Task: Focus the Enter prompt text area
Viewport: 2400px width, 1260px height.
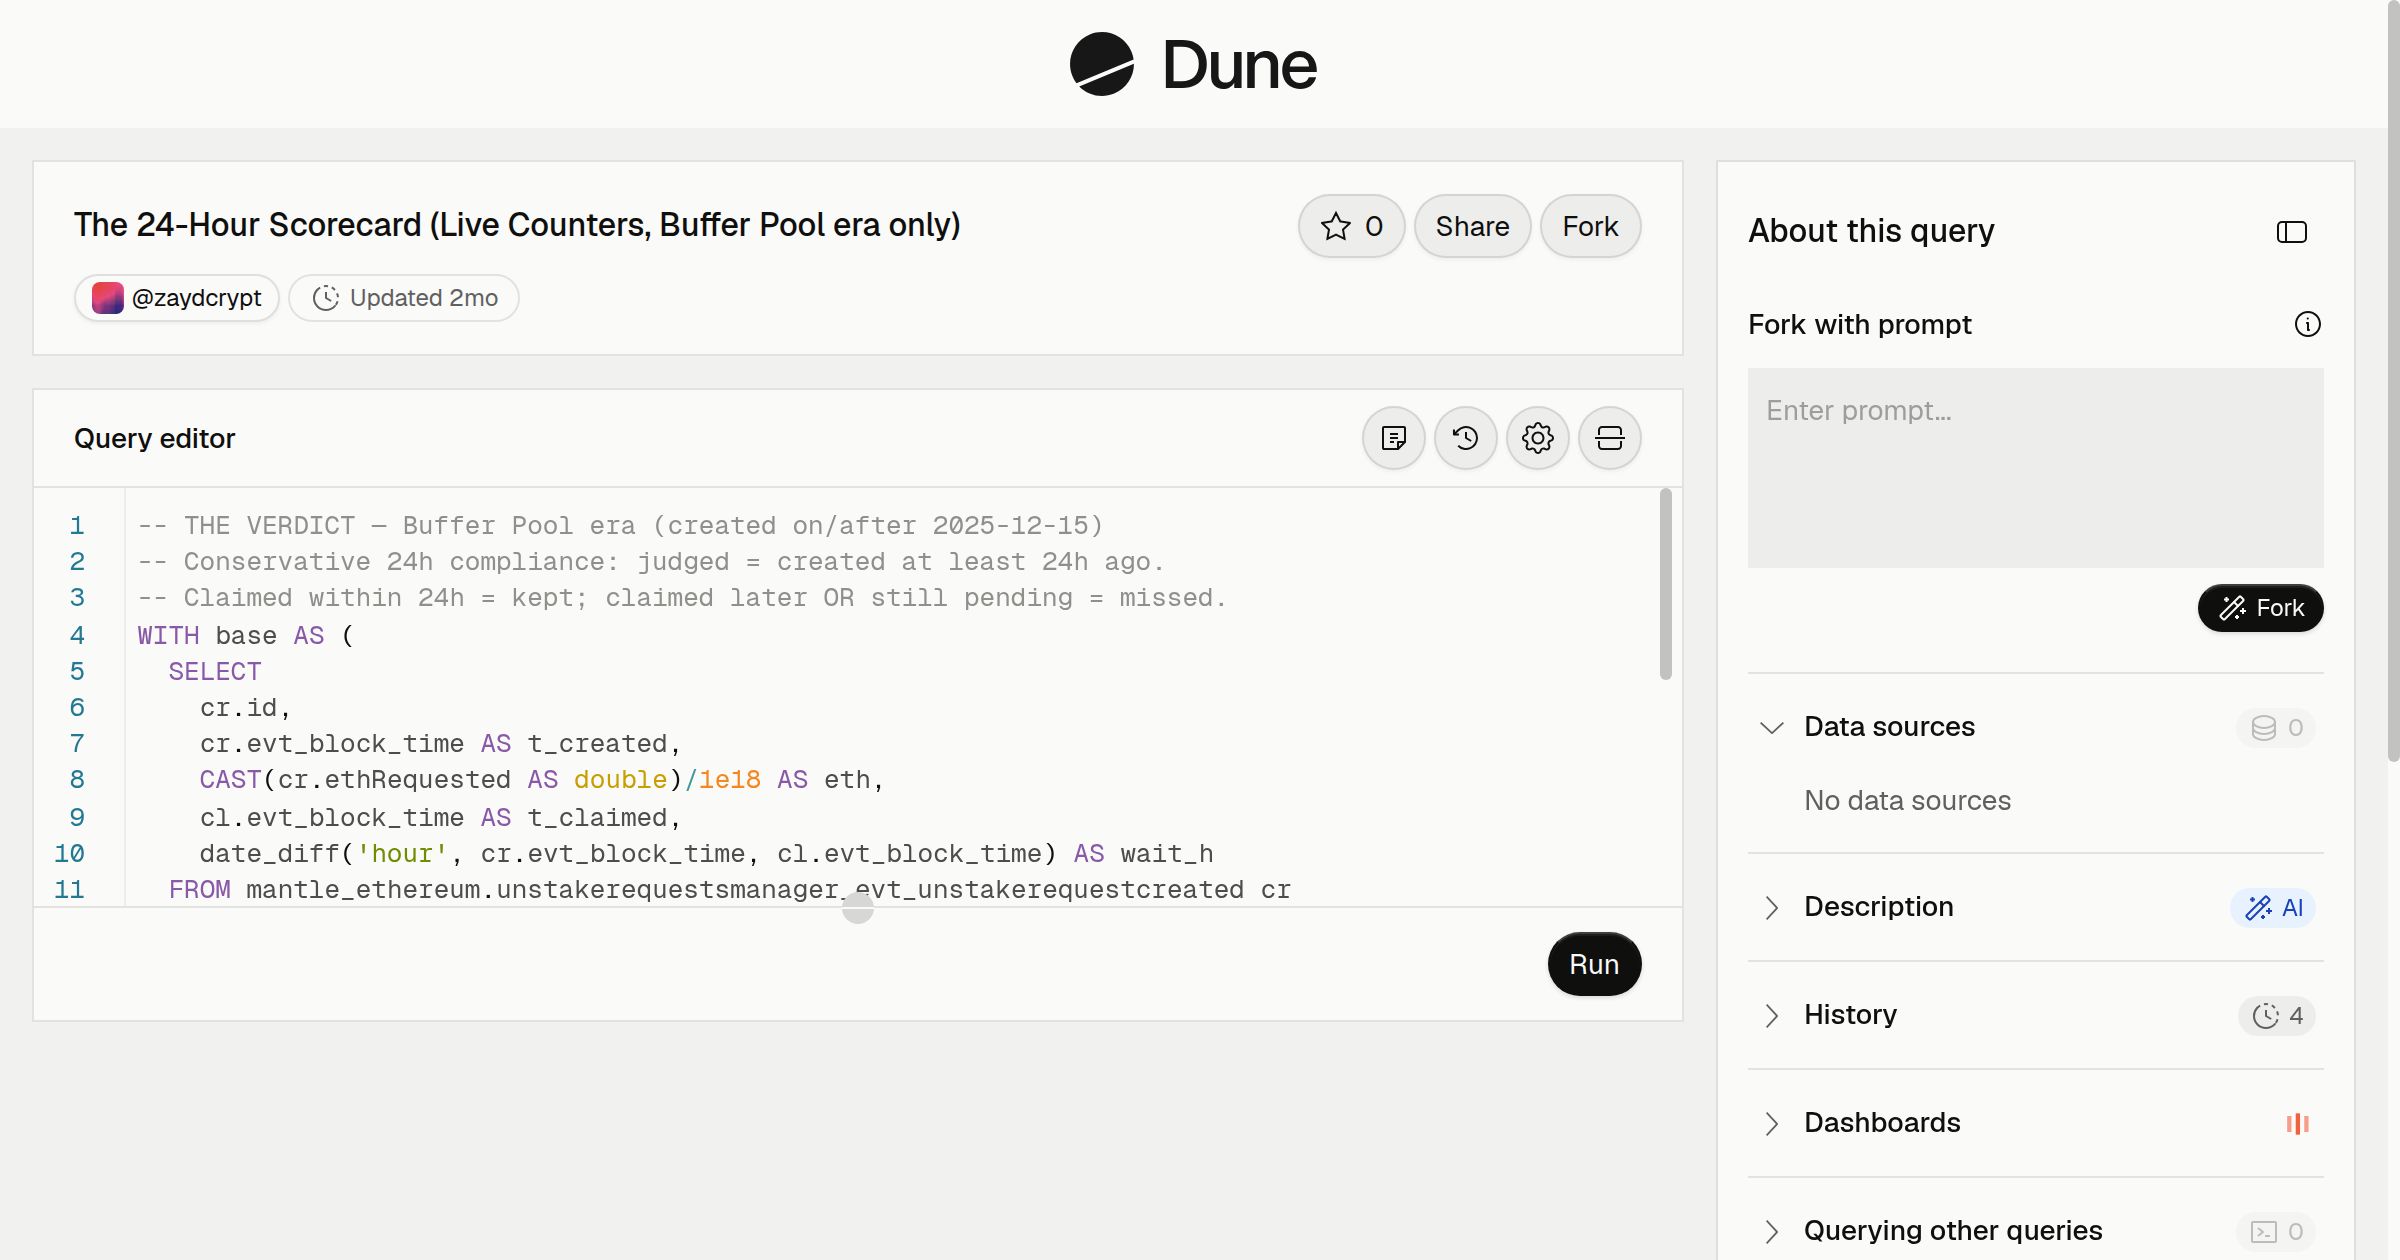Action: [2035, 468]
